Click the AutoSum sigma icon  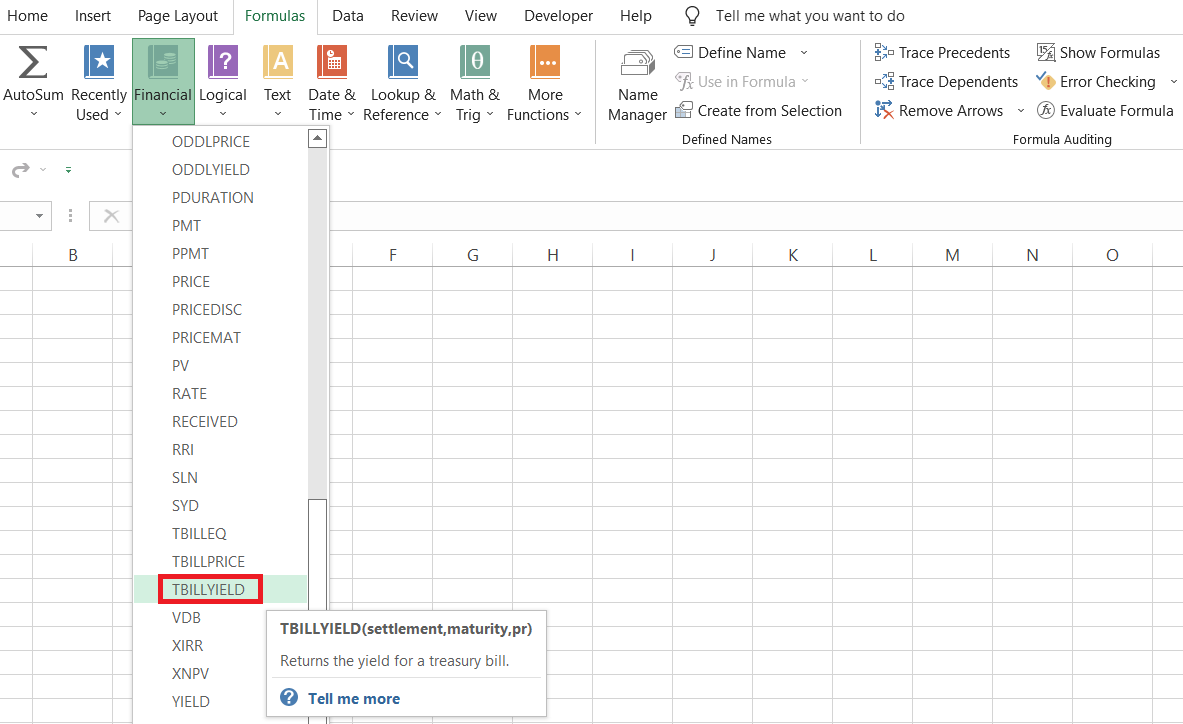pyautogui.click(x=33, y=63)
